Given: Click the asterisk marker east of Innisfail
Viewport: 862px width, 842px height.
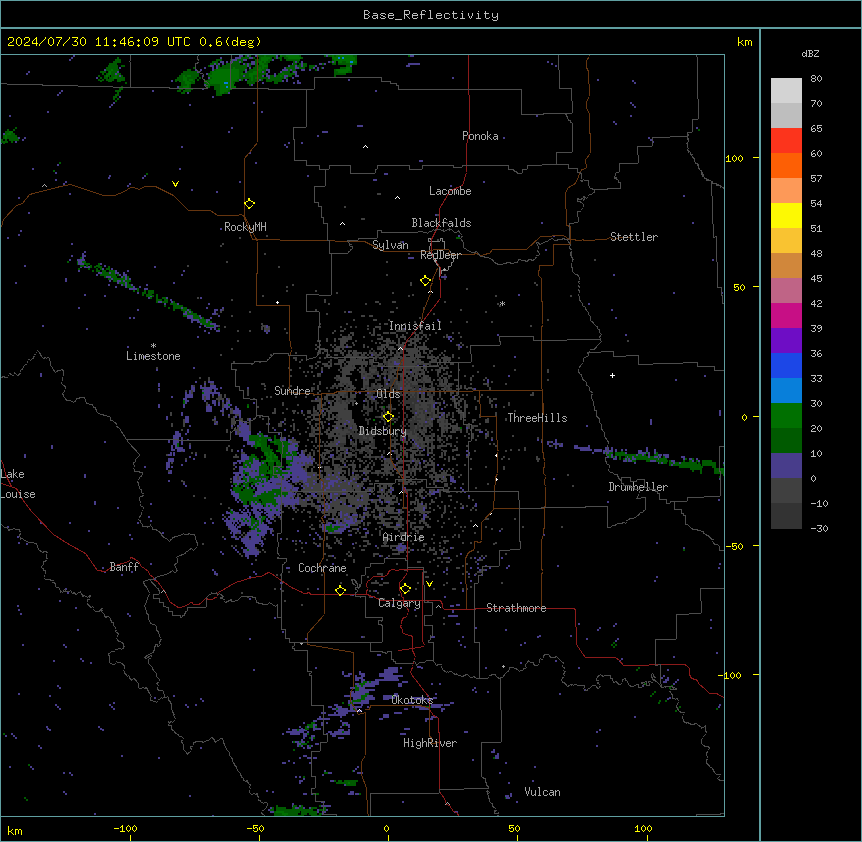Looking at the screenshot, I should [502, 303].
